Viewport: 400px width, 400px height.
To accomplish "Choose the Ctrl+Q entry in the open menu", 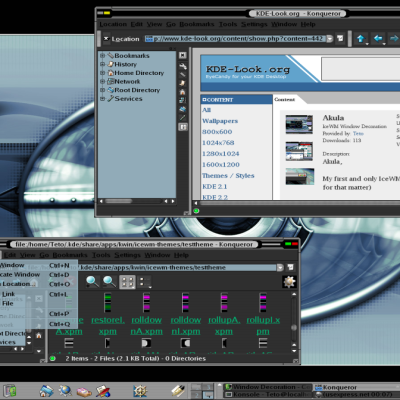I will point(39,324).
